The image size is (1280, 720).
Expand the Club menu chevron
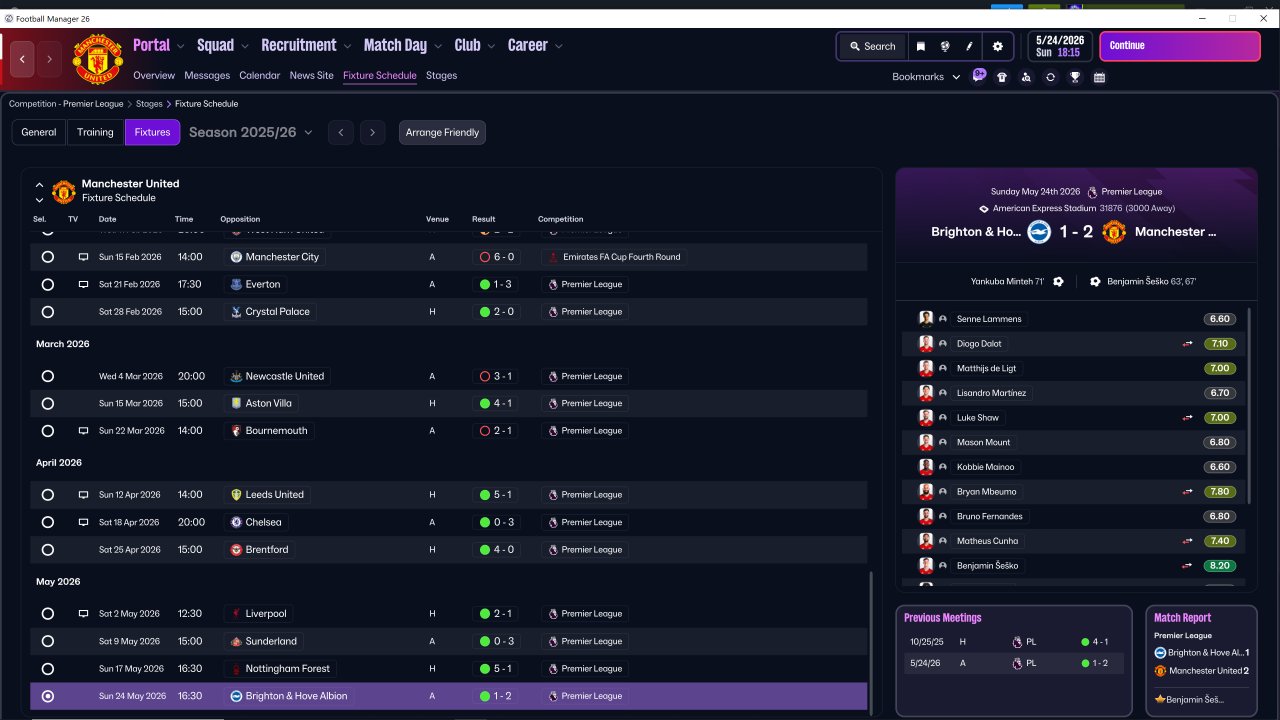point(491,46)
